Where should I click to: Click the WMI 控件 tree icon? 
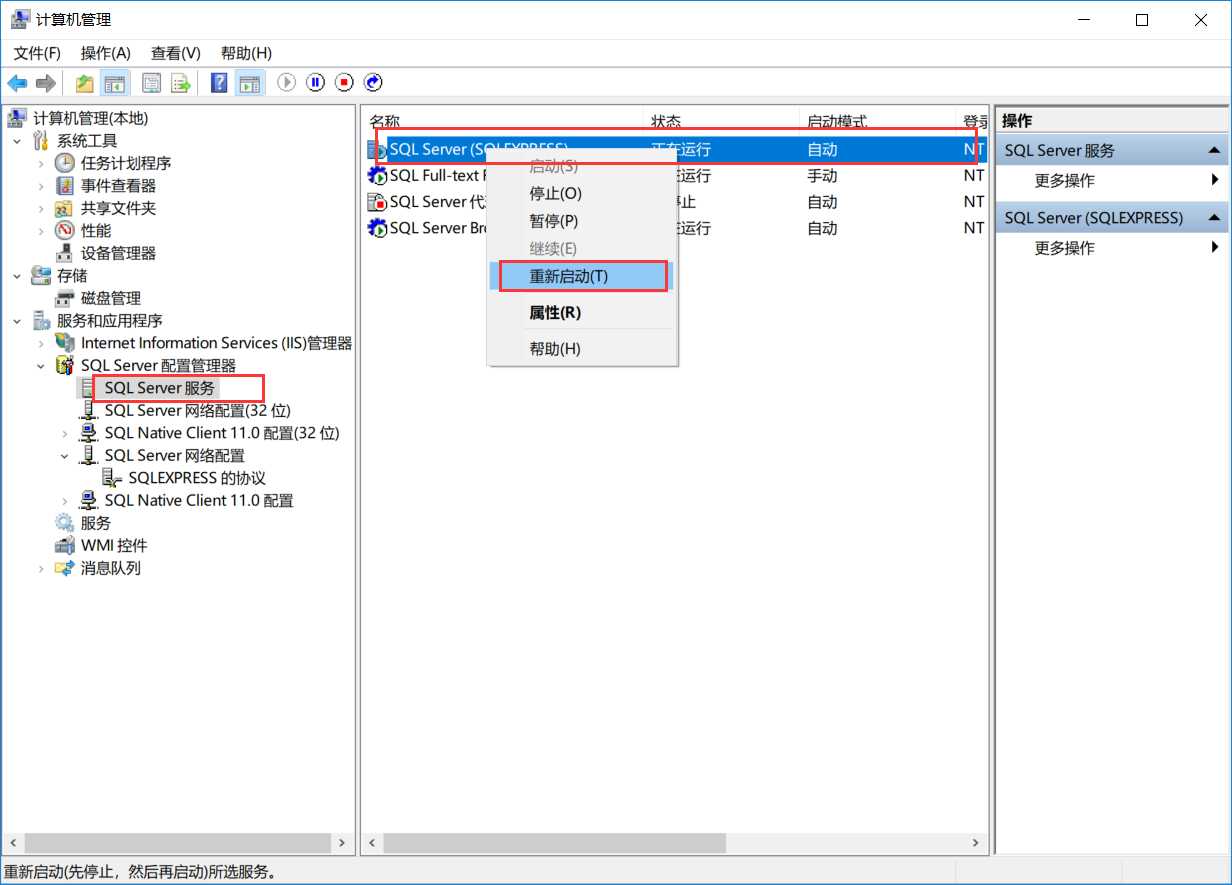coord(65,546)
